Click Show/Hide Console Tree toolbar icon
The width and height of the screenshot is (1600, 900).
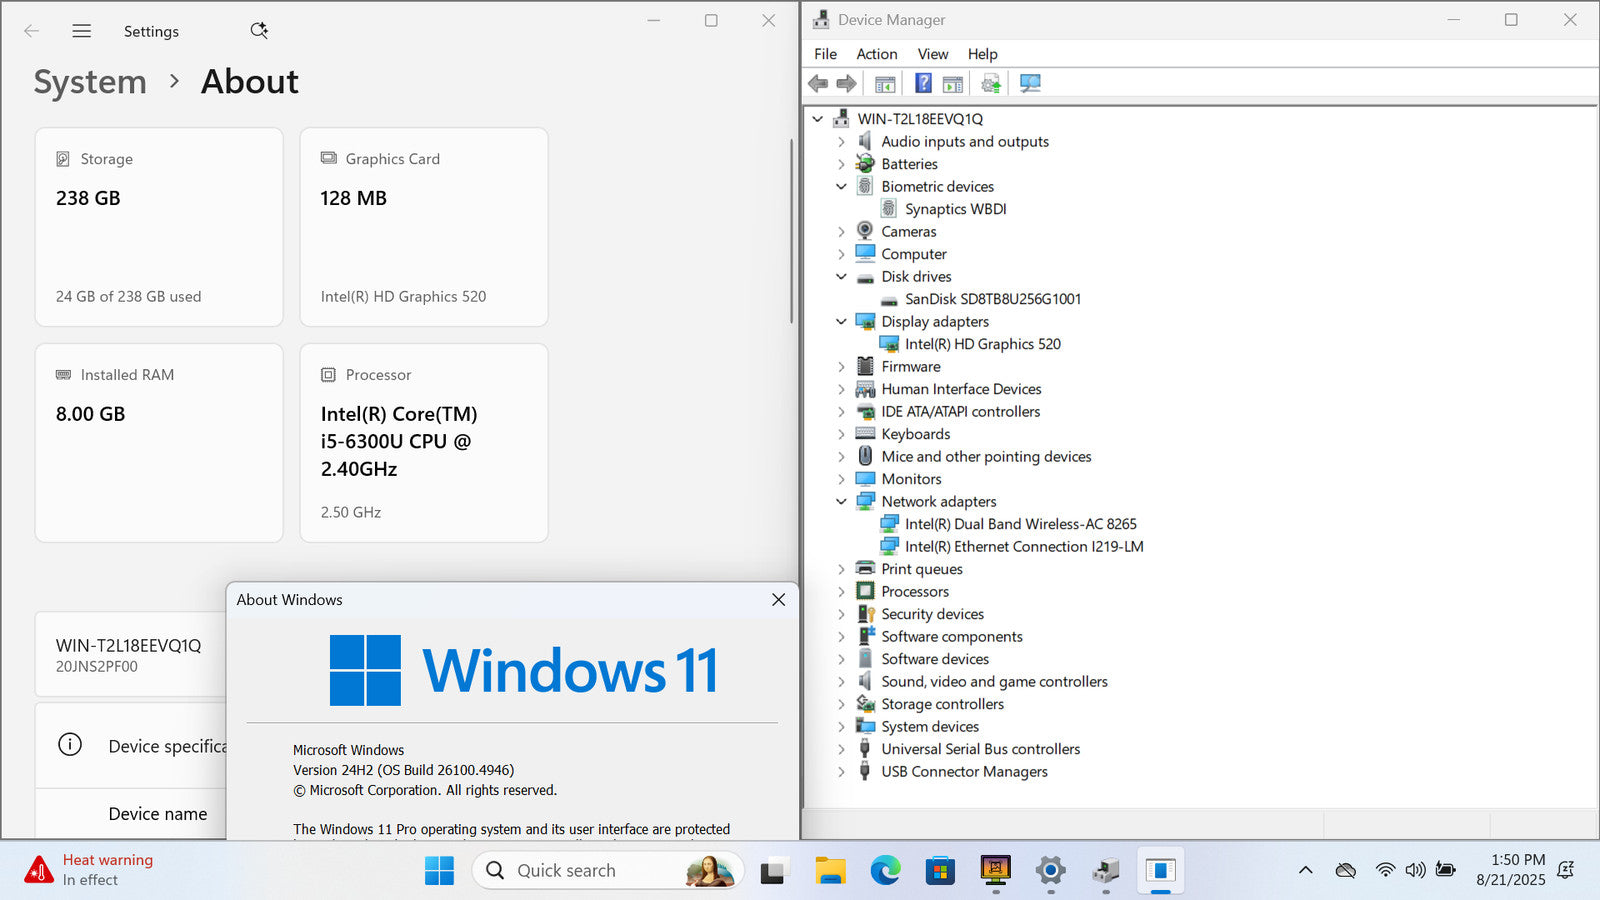click(x=885, y=84)
